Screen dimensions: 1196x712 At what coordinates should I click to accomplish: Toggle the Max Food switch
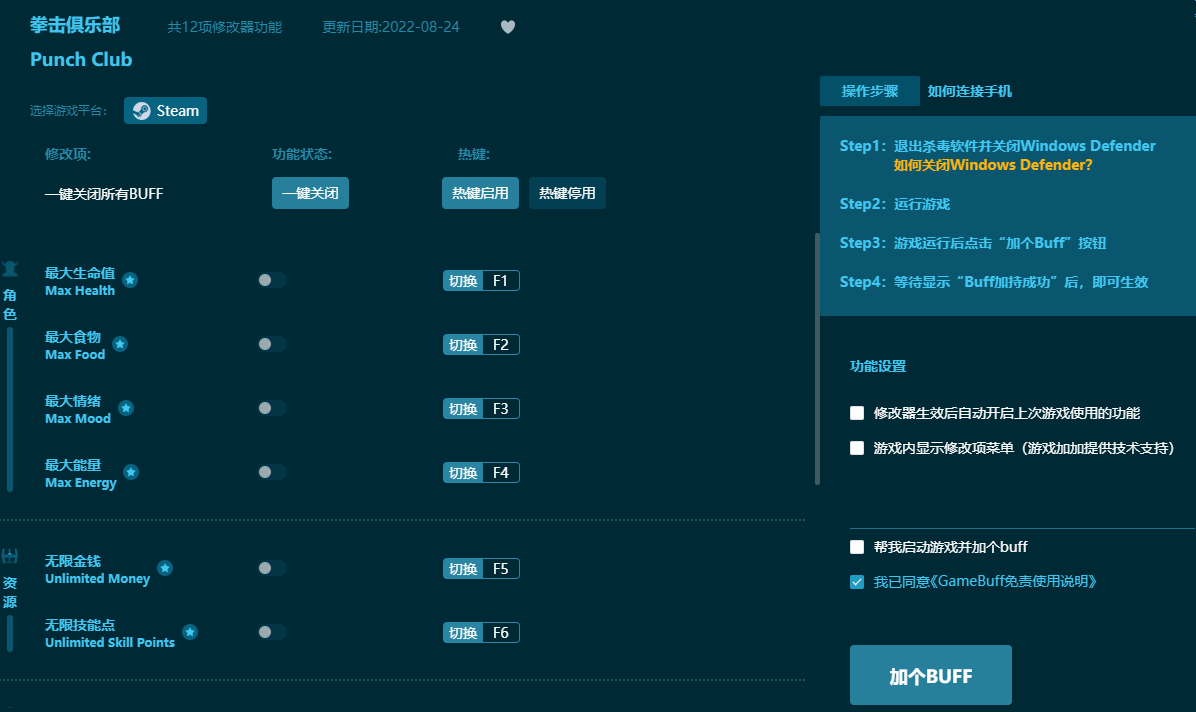(272, 344)
